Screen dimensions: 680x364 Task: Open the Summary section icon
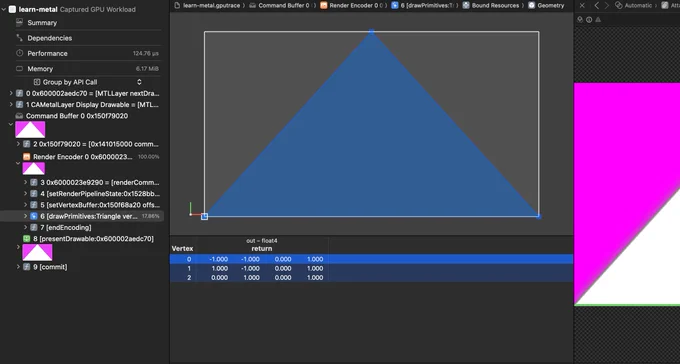click(19, 23)
